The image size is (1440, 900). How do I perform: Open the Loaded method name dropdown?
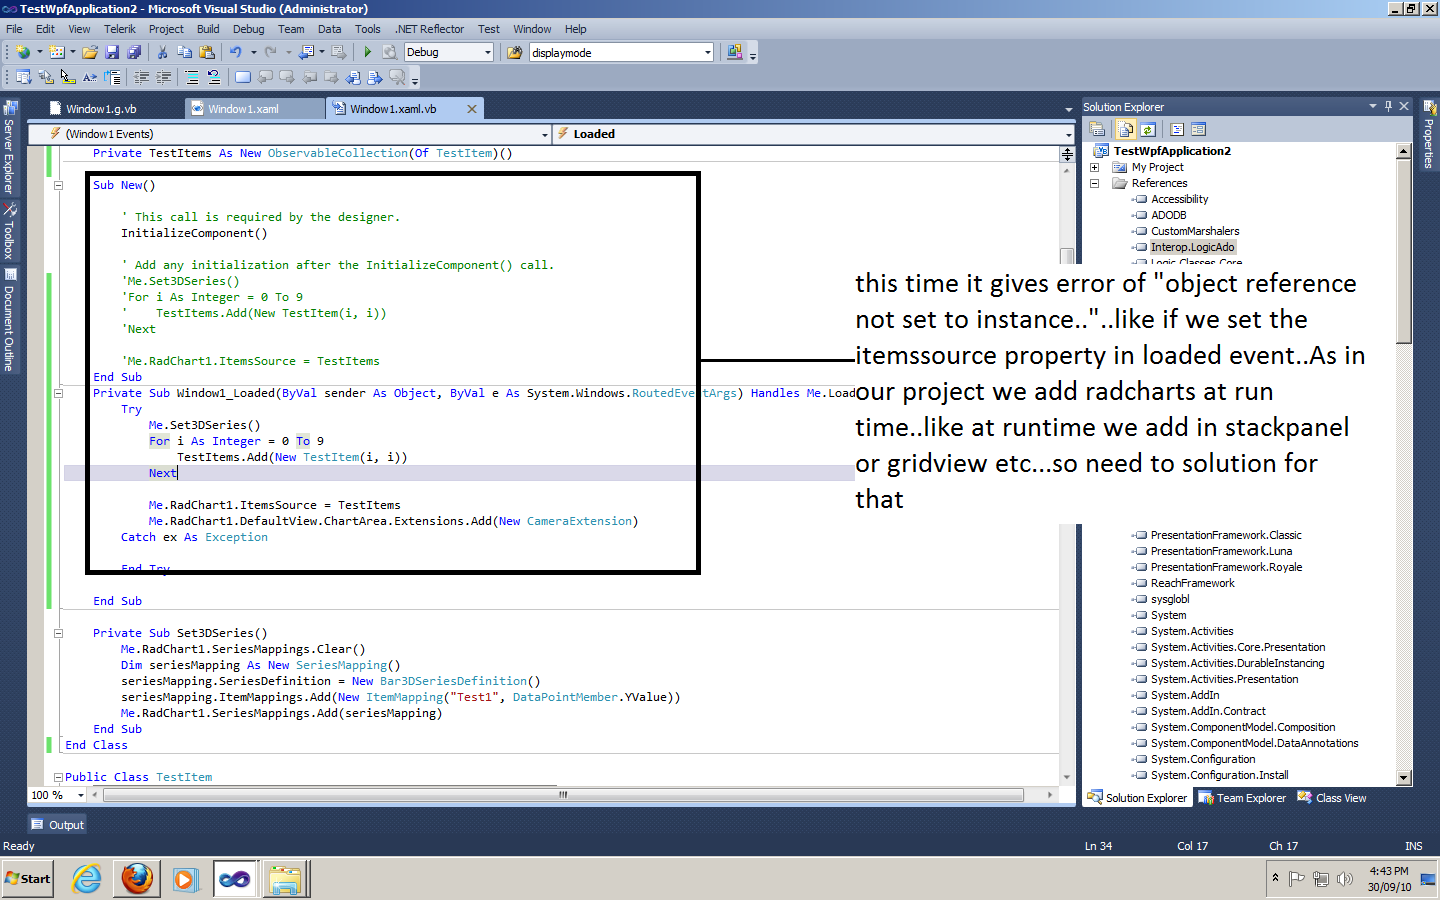coord(1068,134)
